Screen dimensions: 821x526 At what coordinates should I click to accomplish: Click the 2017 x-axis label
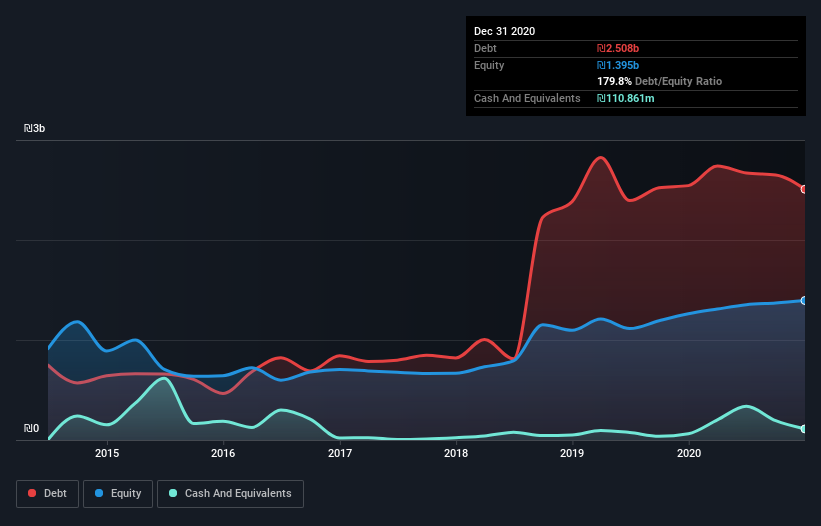[340, 453]
